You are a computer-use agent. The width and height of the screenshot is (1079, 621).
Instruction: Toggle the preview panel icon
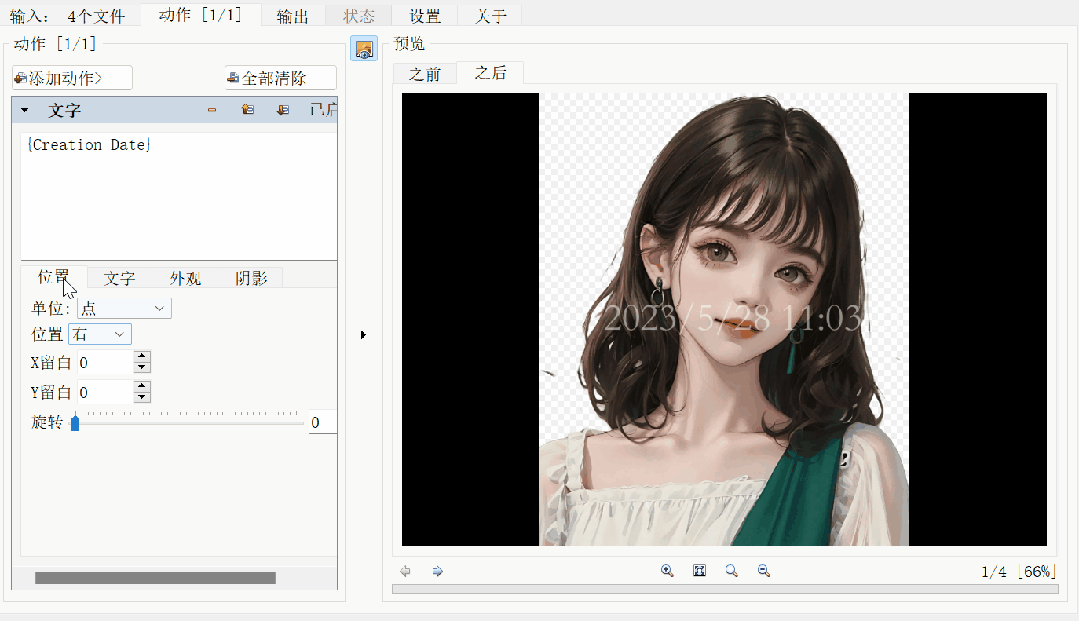point(363,49)
